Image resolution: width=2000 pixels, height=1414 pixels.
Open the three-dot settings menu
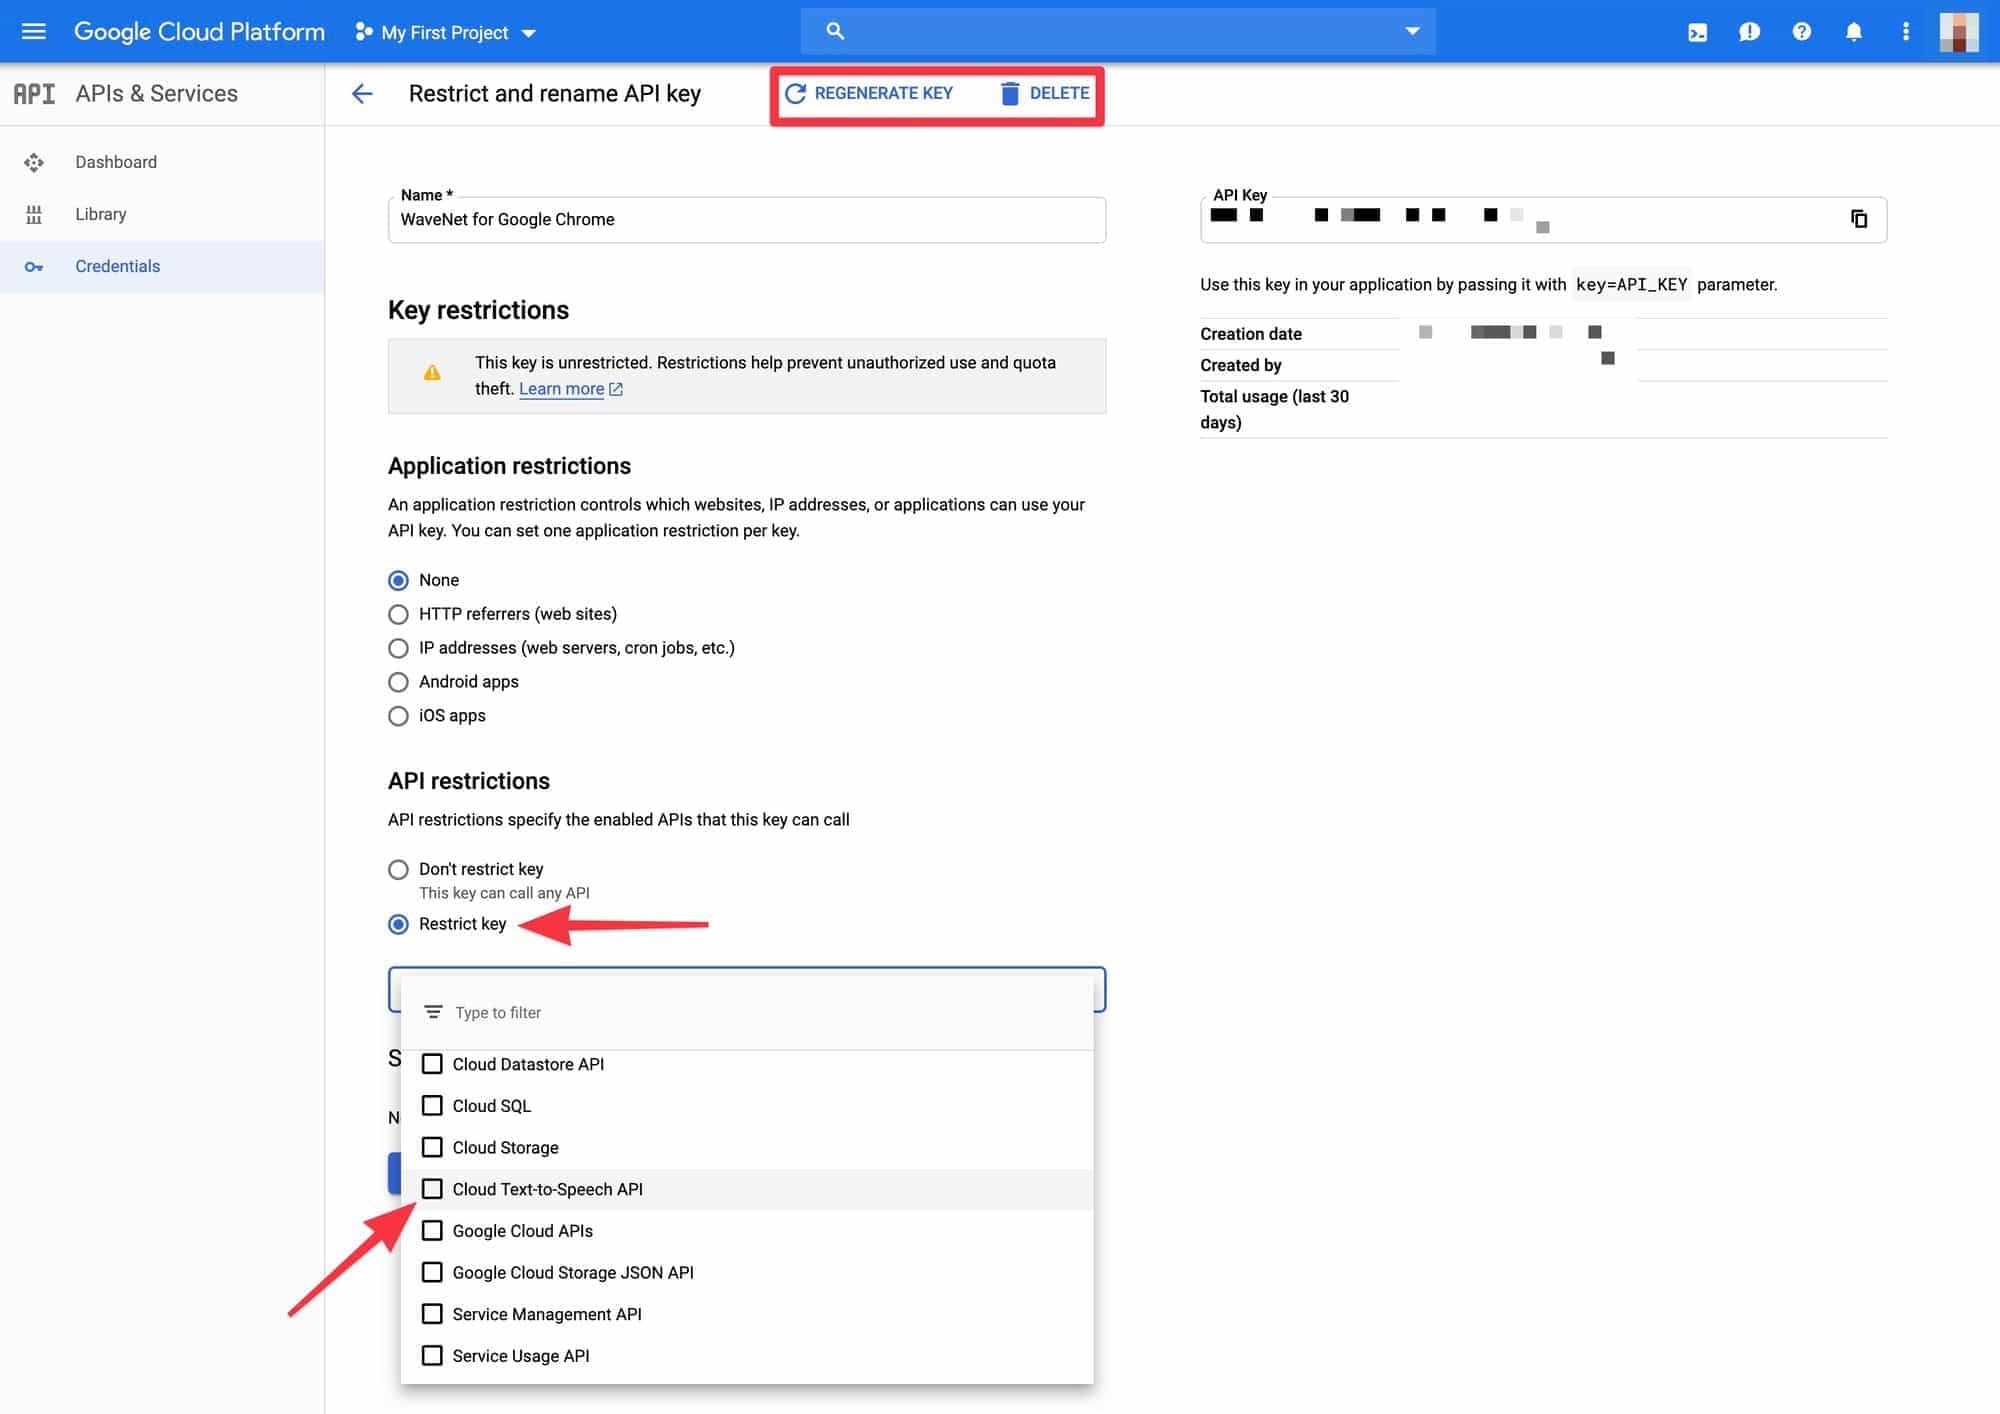tap(1905, 32)
